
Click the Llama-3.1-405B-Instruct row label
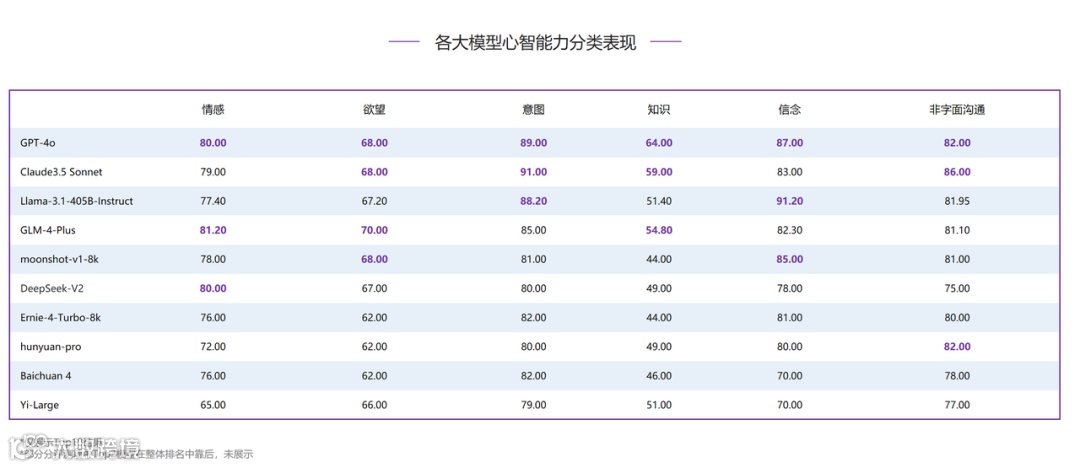click(76, 201)
